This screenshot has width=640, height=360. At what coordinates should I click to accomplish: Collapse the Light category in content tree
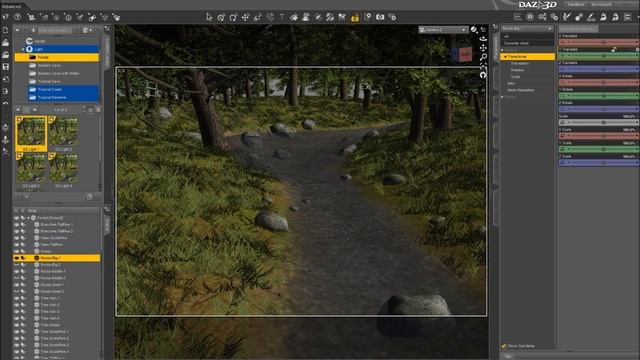coord(23,49)
